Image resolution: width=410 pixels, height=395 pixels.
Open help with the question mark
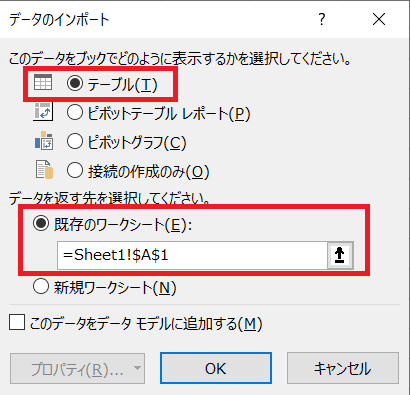click(x=321, y=19)
